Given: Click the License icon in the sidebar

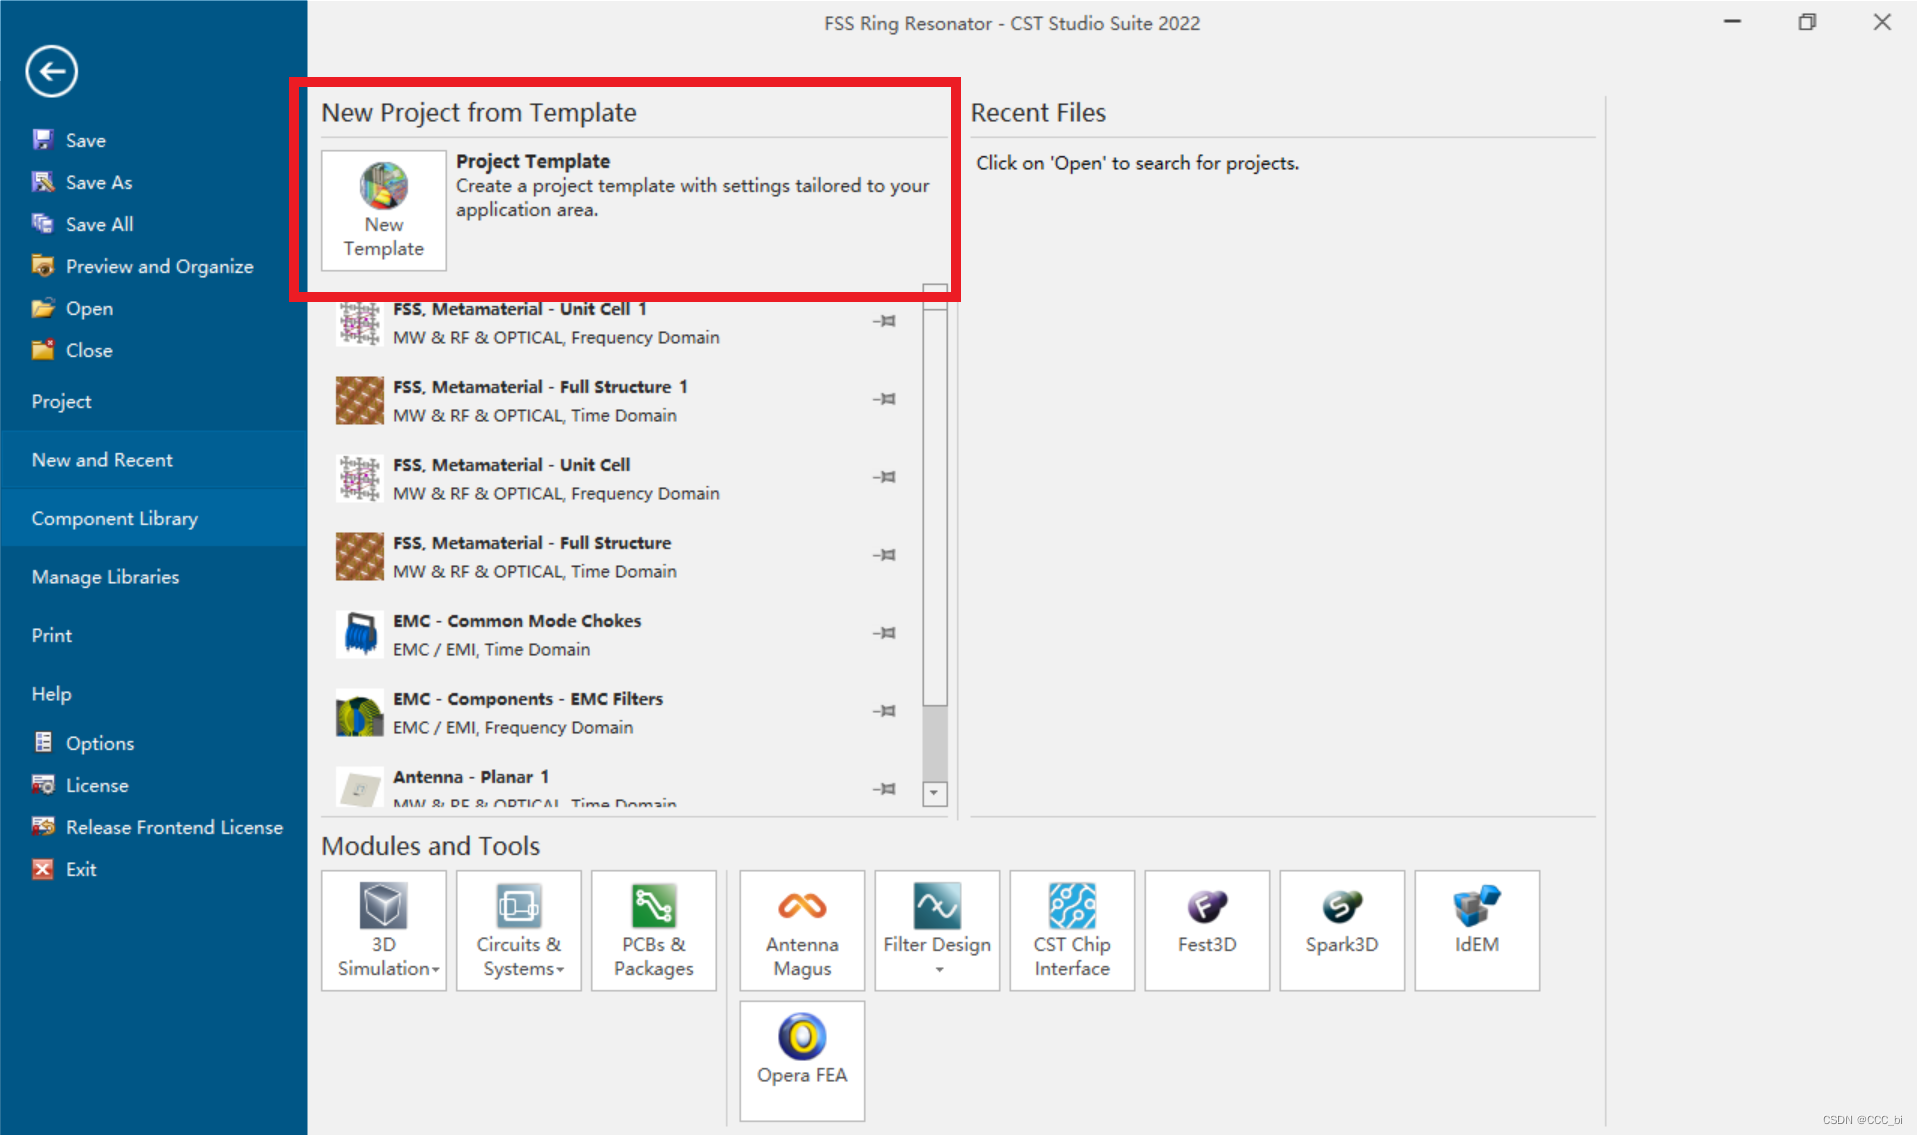Looking at the screenshot, I should [43, 785].
